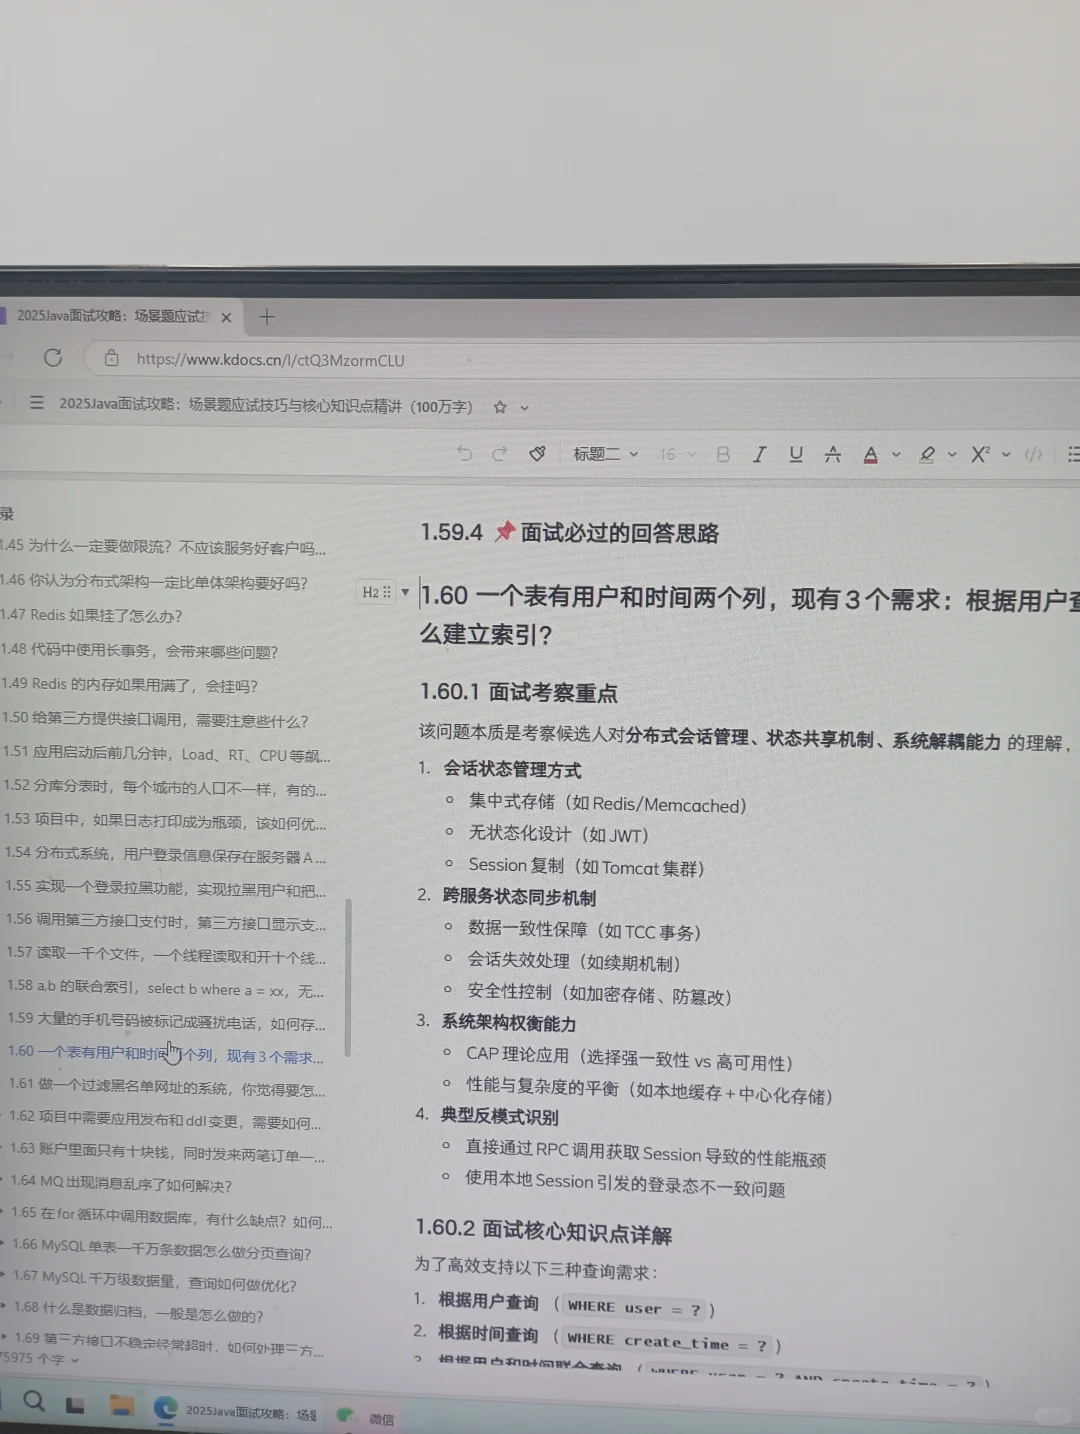Viewport: 1080px width, 1434px height.
Task: Open outline item 1.45 为什么一定要做限流
Action: pos(163,547)
